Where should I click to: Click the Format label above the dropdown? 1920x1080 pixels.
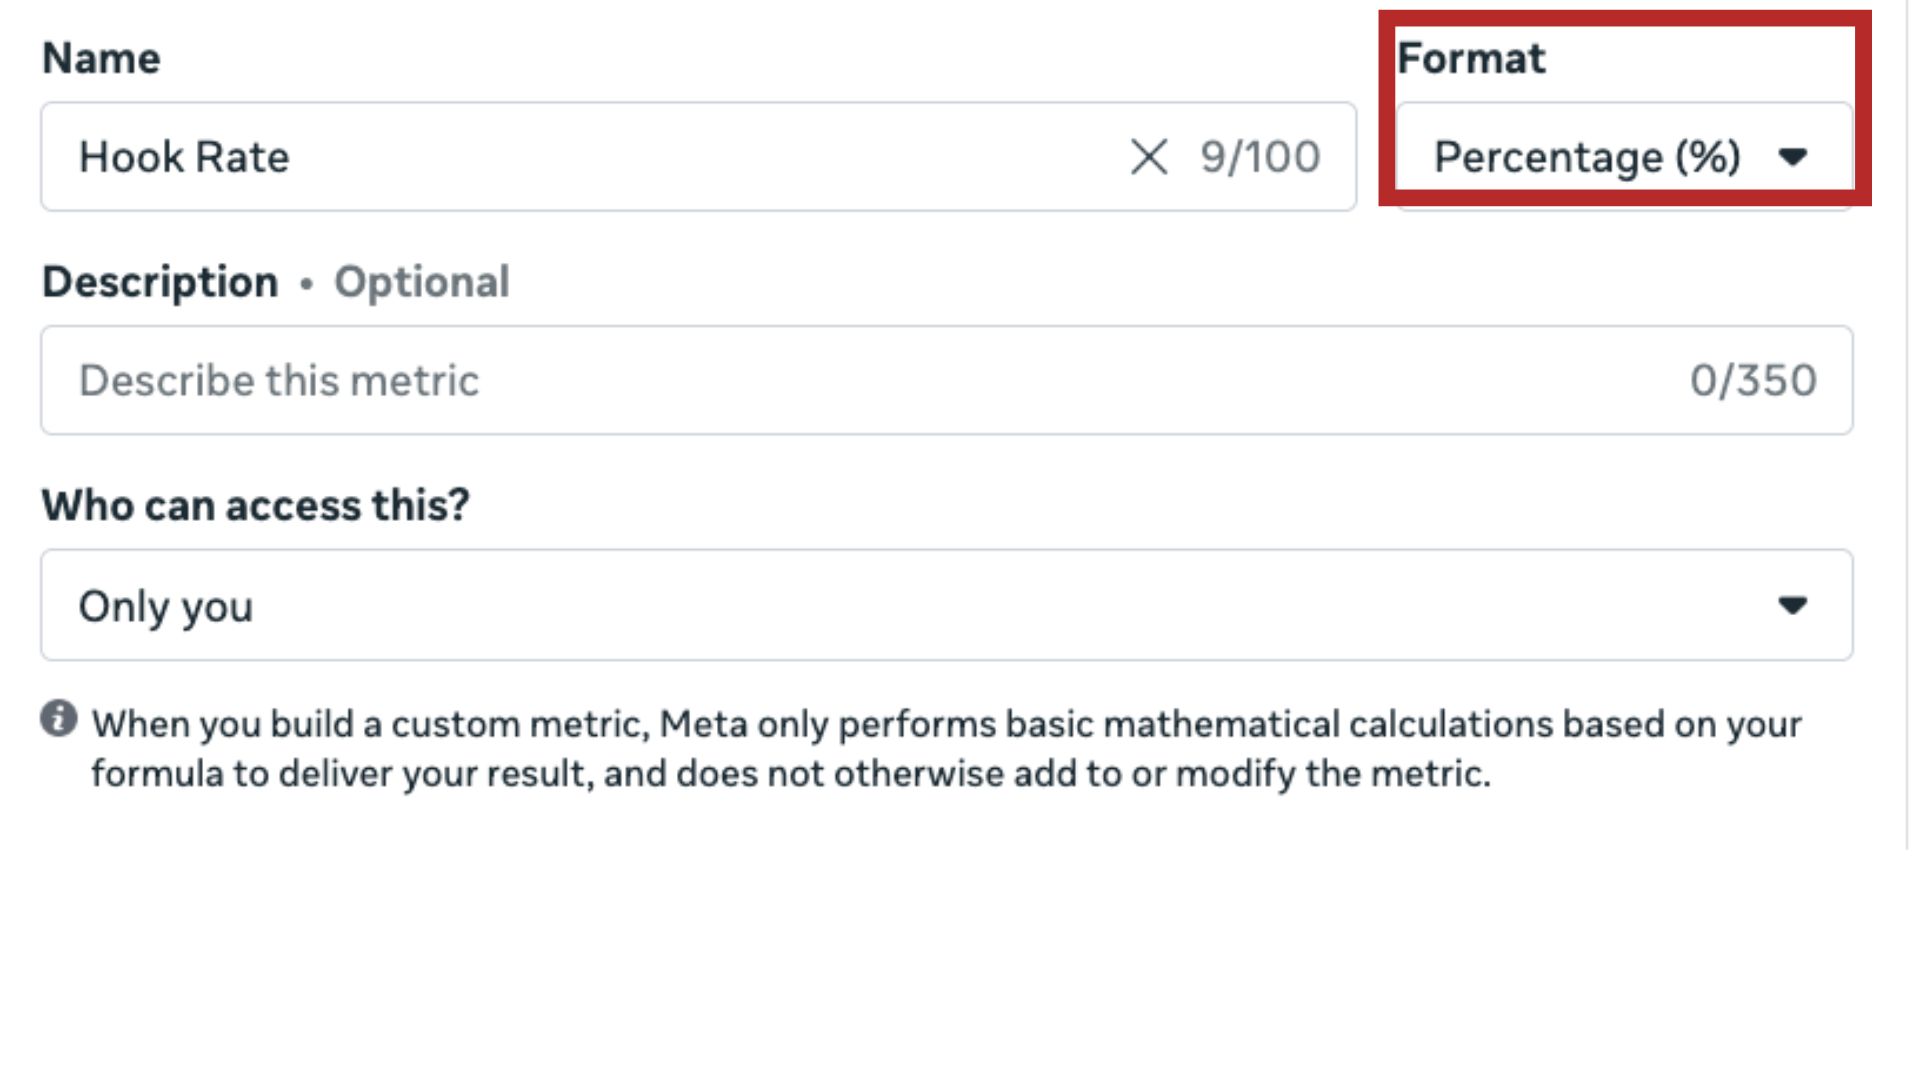tap(1471, 58)
